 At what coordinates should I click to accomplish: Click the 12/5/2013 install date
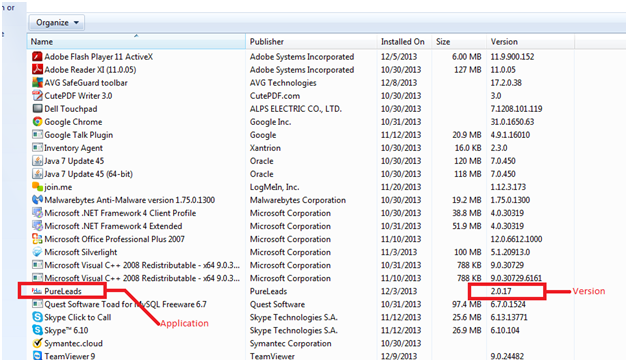point(399,56)
